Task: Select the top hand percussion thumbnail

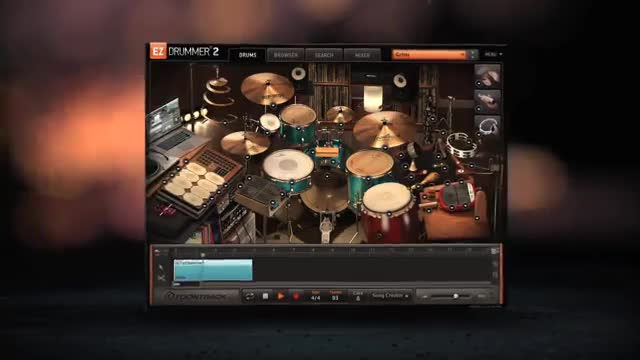Action: 487,75
